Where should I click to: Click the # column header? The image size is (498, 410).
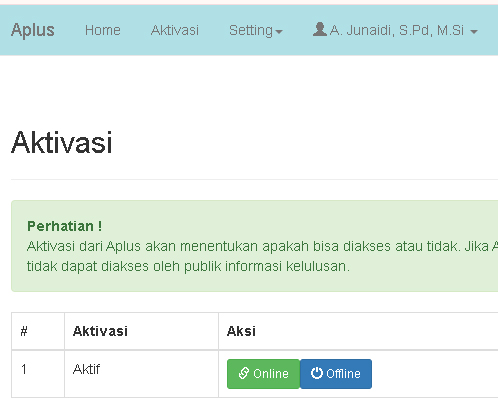(24, 331)
